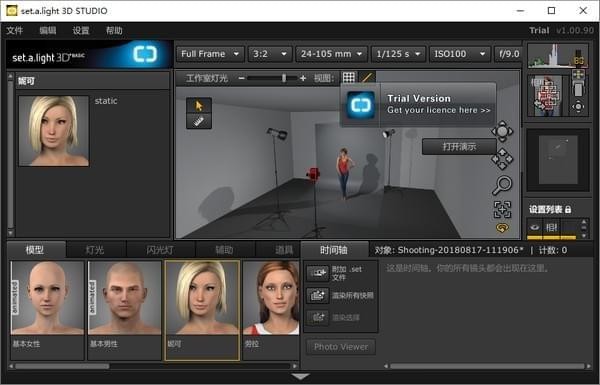
Task: Click the camera aim target icon
Action: (x=578, y=107)
